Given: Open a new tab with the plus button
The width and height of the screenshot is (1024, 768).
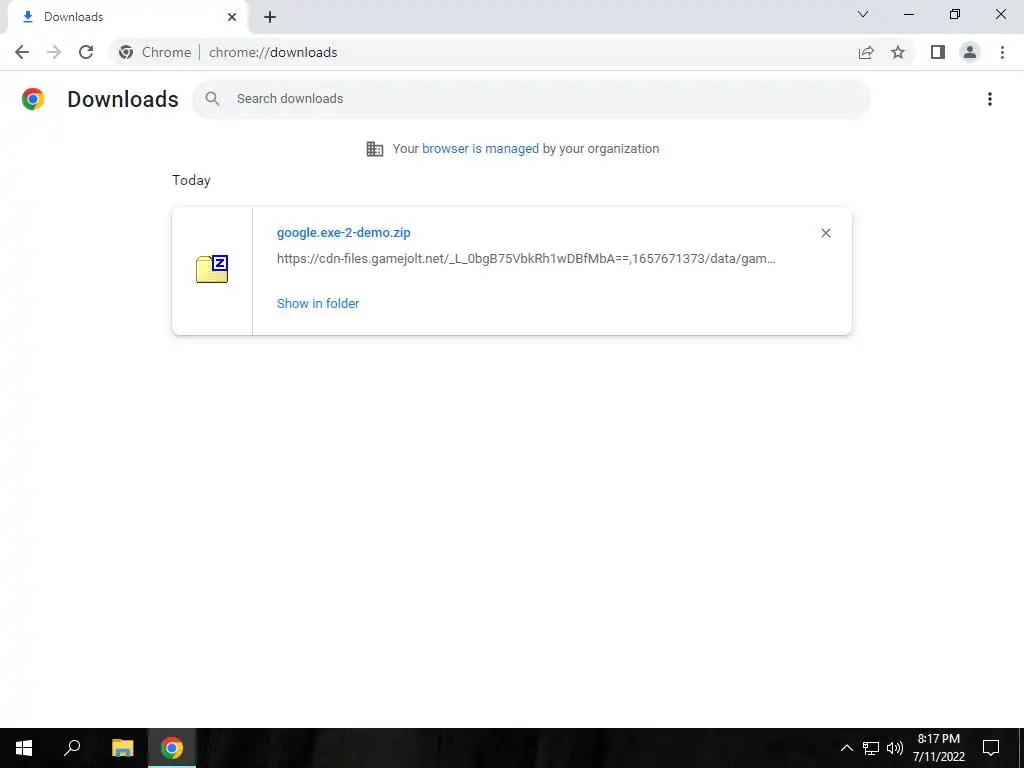Looking at the screenshot, I should 270,17.
